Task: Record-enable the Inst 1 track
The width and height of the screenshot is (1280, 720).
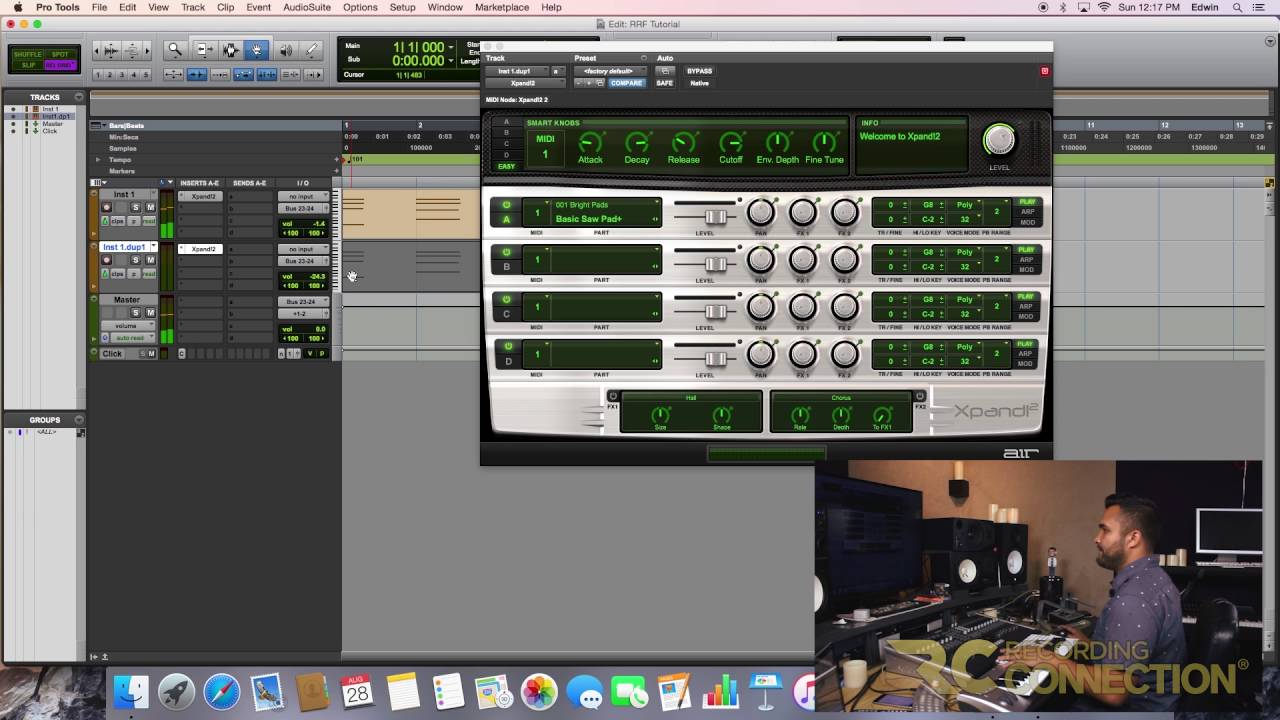Action: coord(107,207)
